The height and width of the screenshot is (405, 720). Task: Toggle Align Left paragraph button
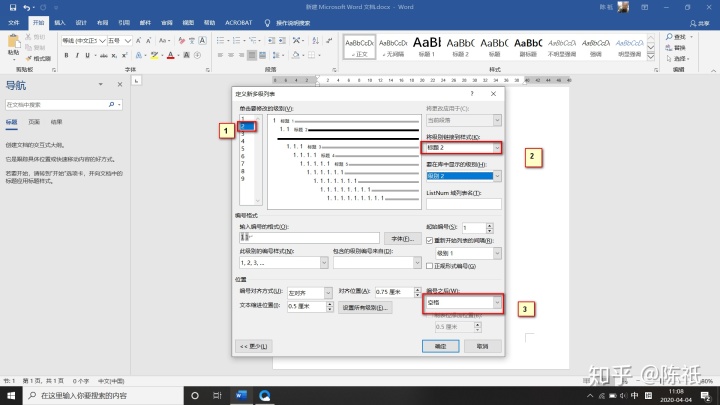tap(220, 55)
